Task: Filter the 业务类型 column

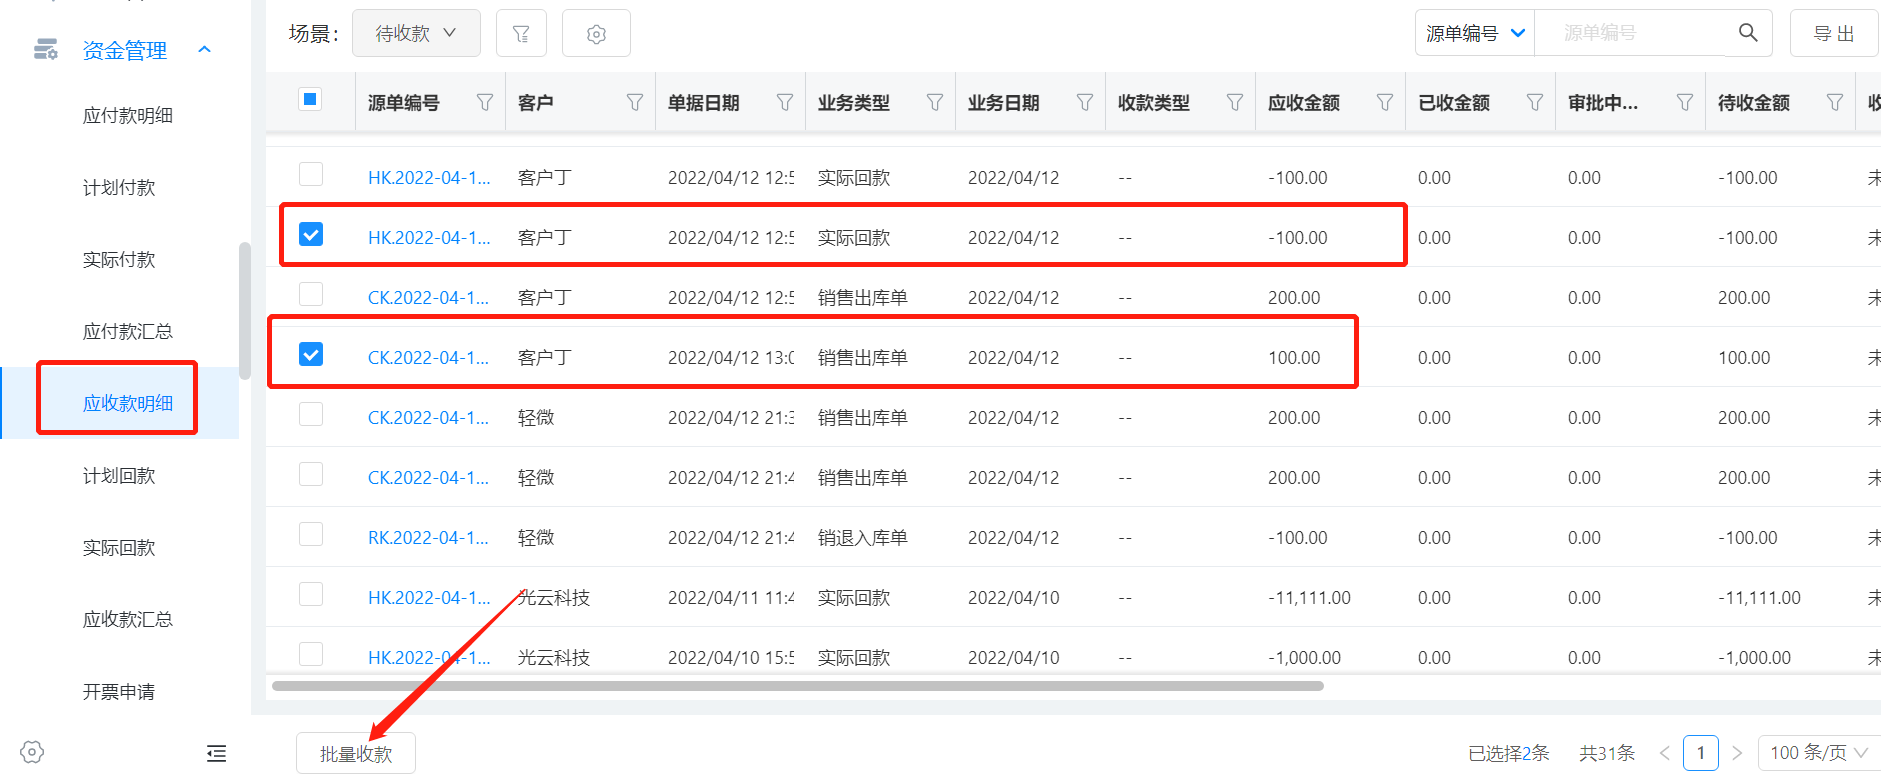Action: pos(935,102)
